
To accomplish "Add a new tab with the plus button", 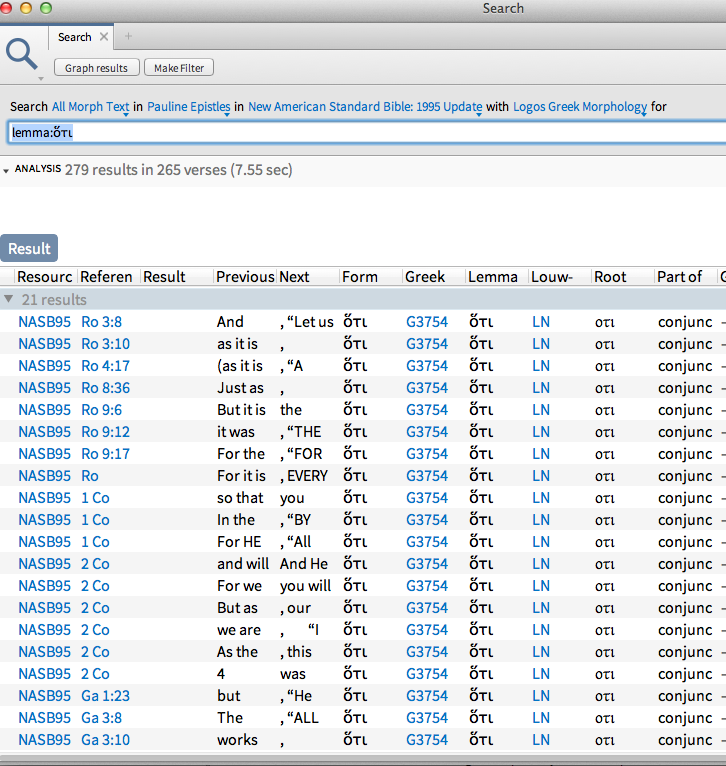I will pos(128,36).
